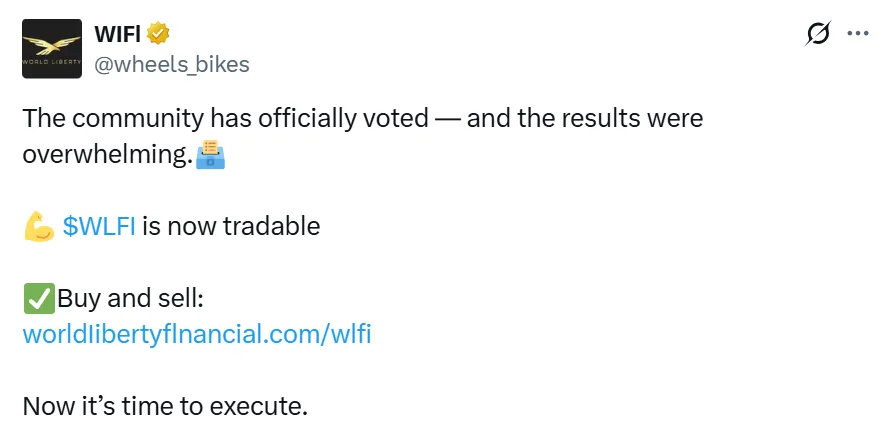Click the green check mark emoji
895x433 pixels.
tap(38, 299)
